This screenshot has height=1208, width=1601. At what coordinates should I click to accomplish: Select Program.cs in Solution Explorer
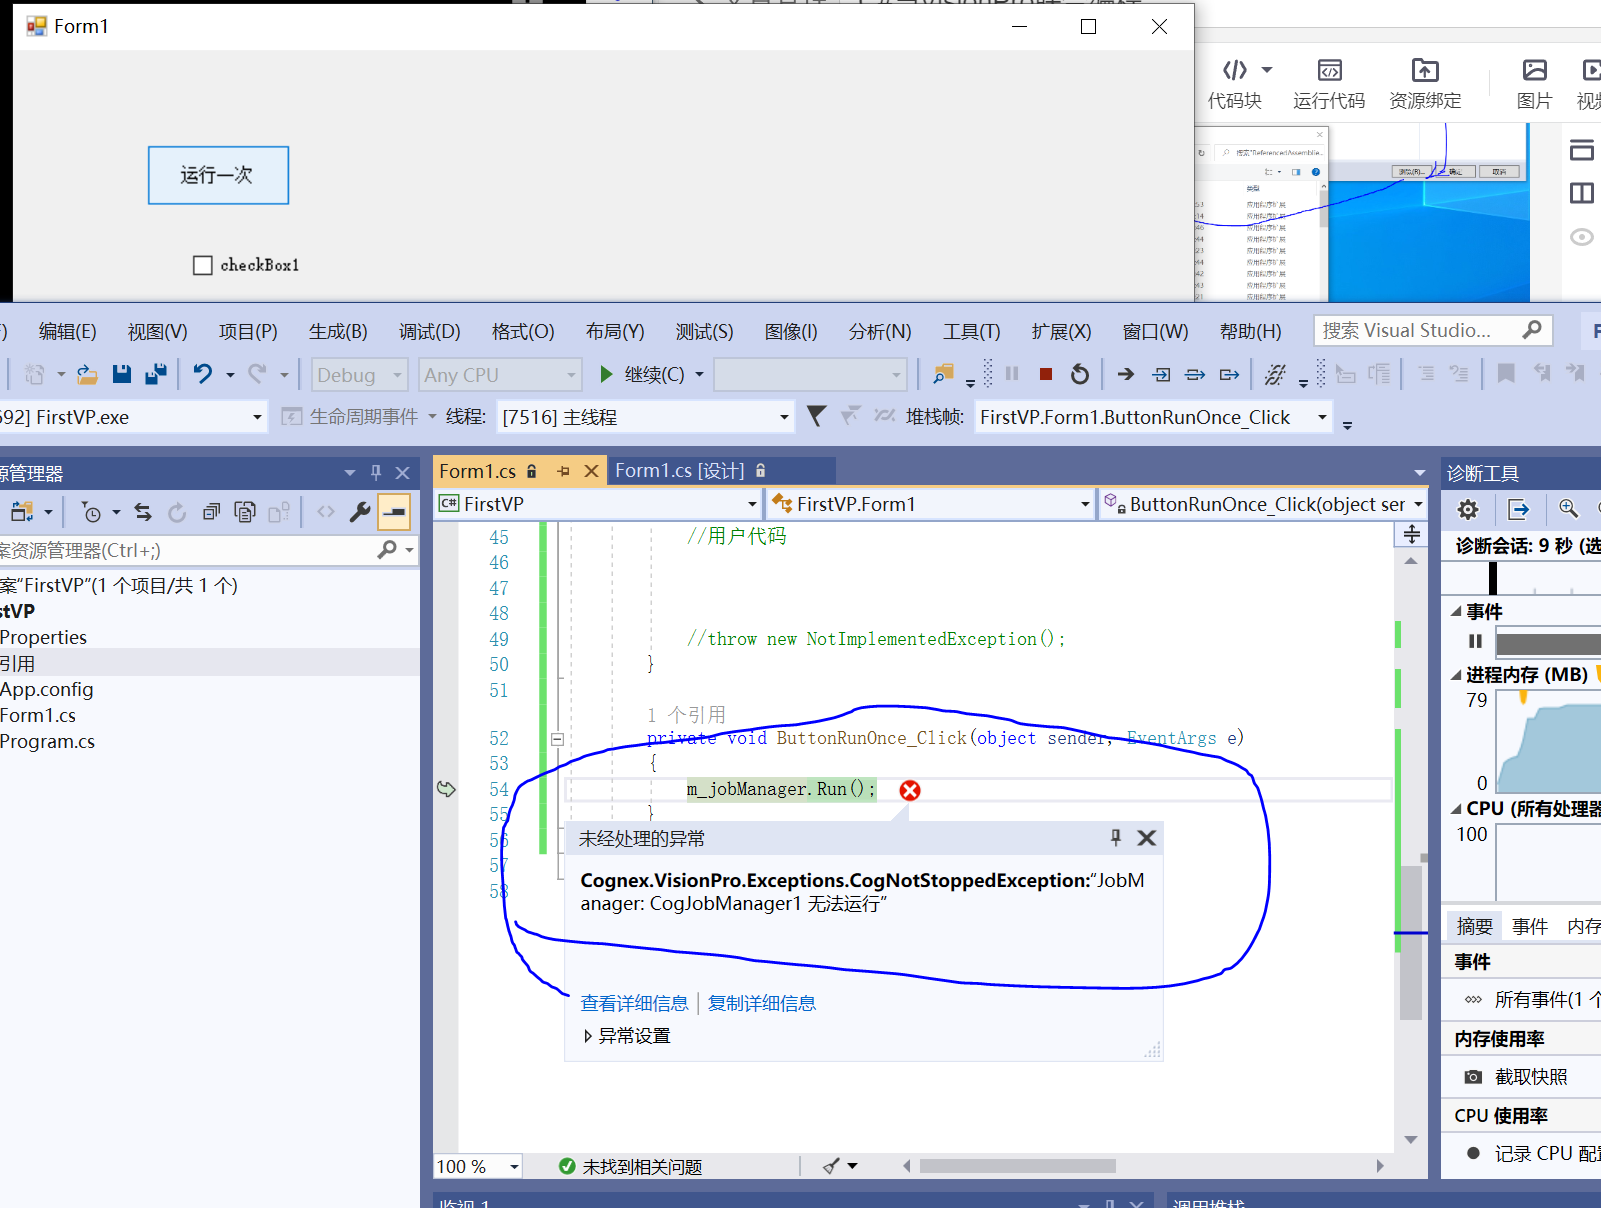[47, 741]
